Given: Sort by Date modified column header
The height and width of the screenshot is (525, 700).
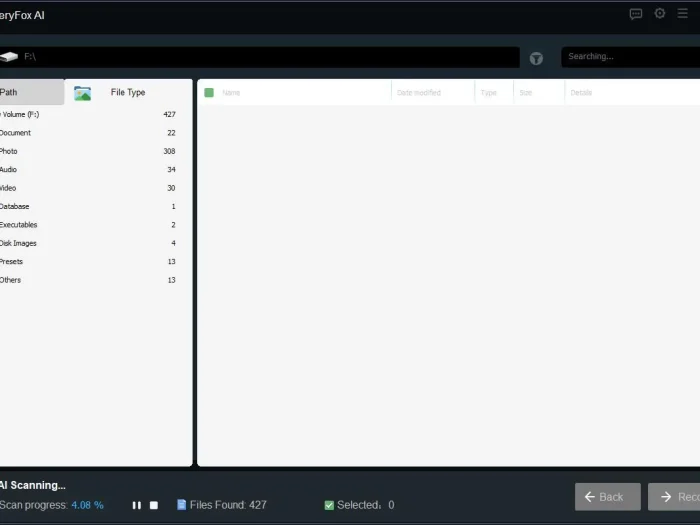Looking at the screenshot, I should [x=419, y=93].
